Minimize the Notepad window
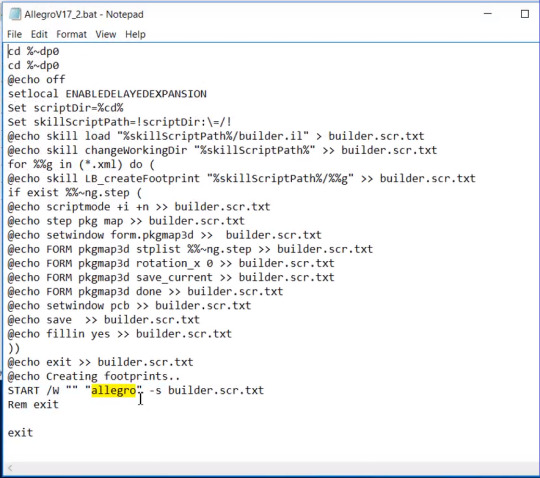The width and height of the screenshot is (540, 478). coord(488,14)
